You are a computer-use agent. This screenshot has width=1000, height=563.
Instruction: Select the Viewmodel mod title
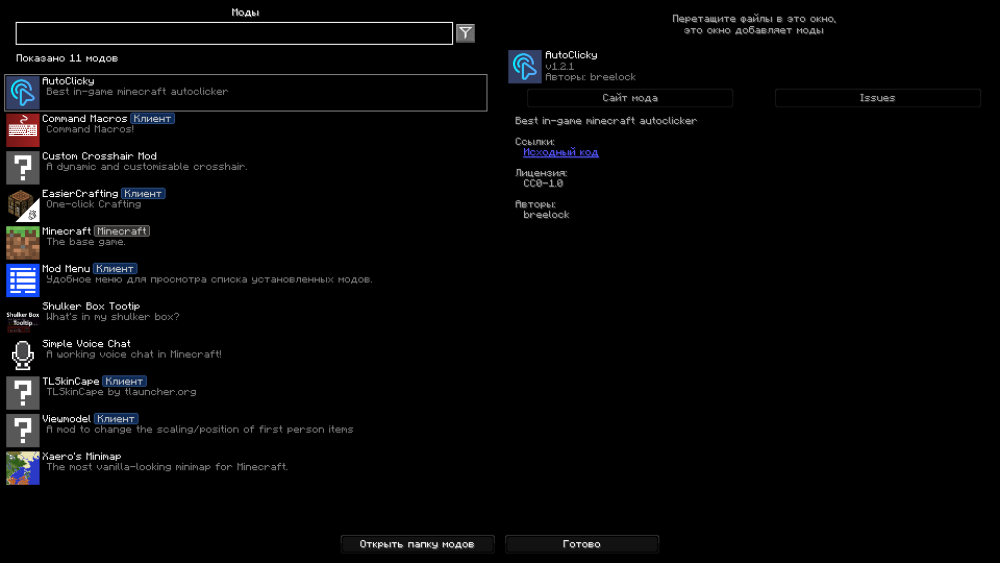[x=66, y=420]
